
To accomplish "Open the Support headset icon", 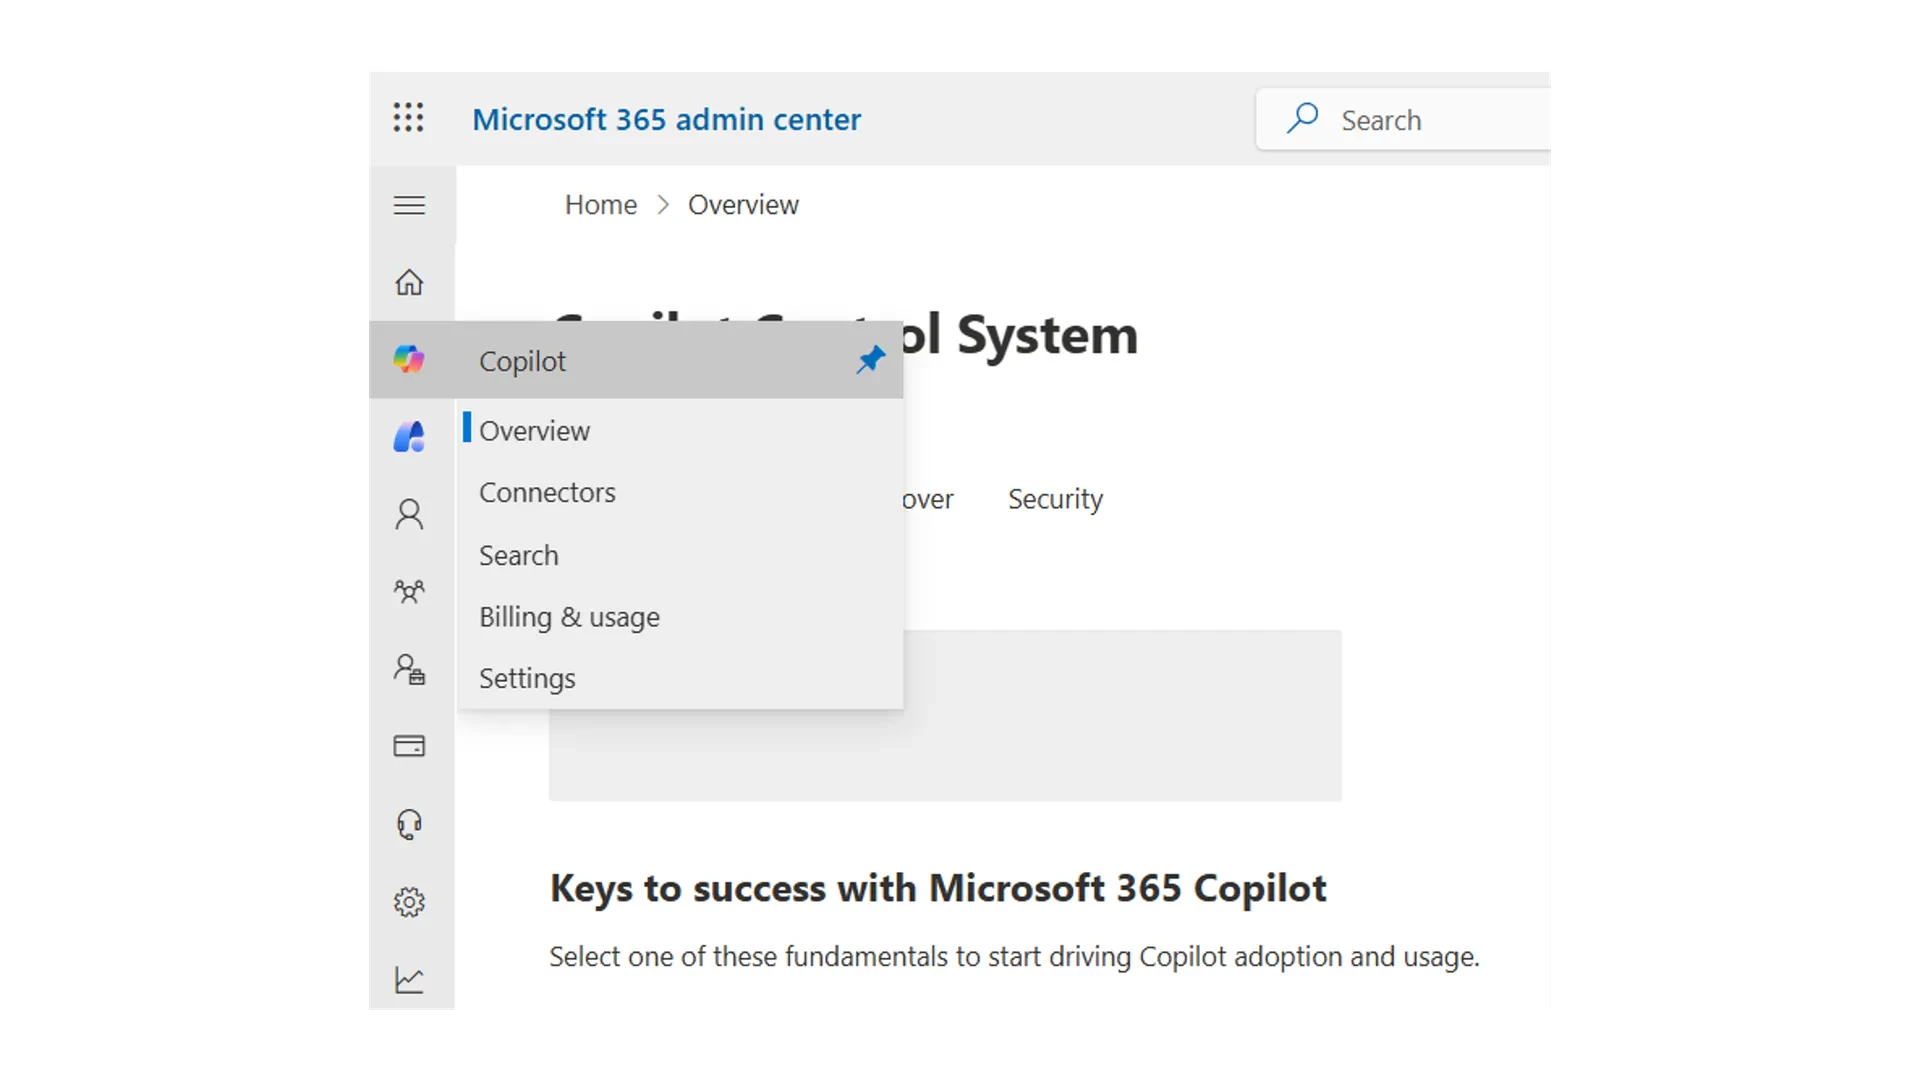I will click(x=409, y=824).
